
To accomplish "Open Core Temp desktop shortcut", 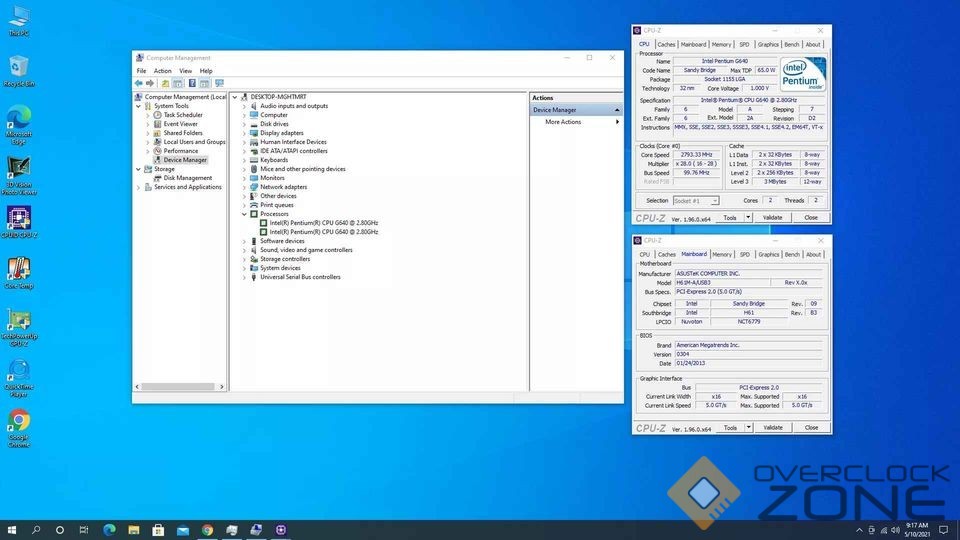I will pos(19,273).
